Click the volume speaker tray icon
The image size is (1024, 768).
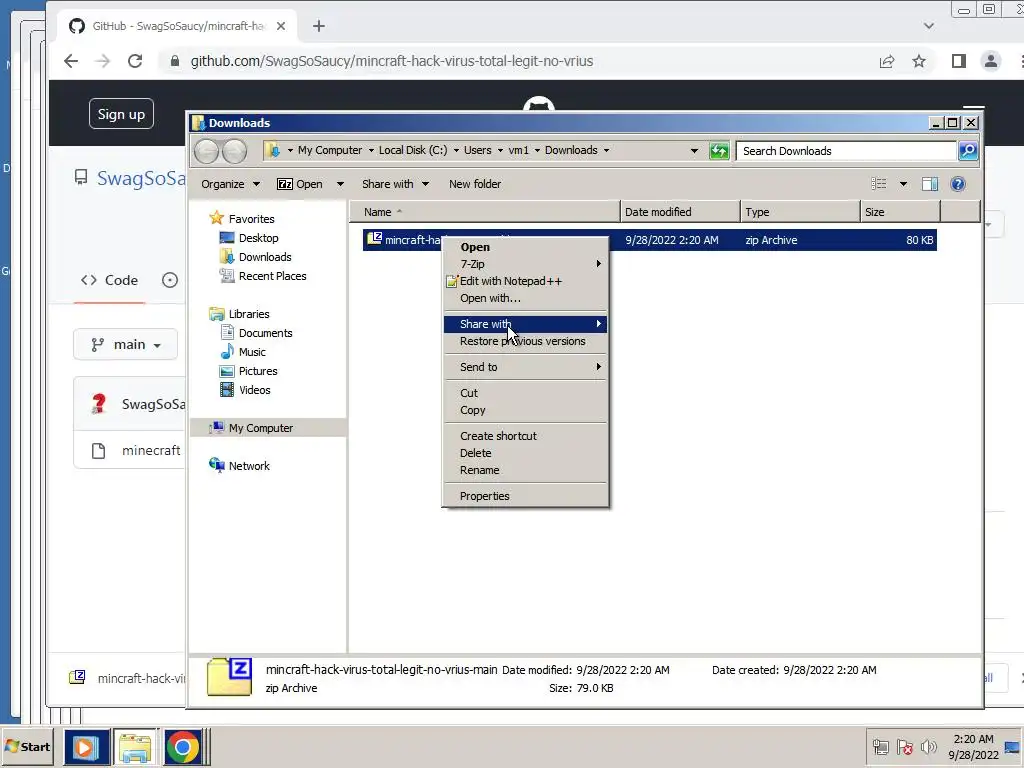[x=928, y=747]
